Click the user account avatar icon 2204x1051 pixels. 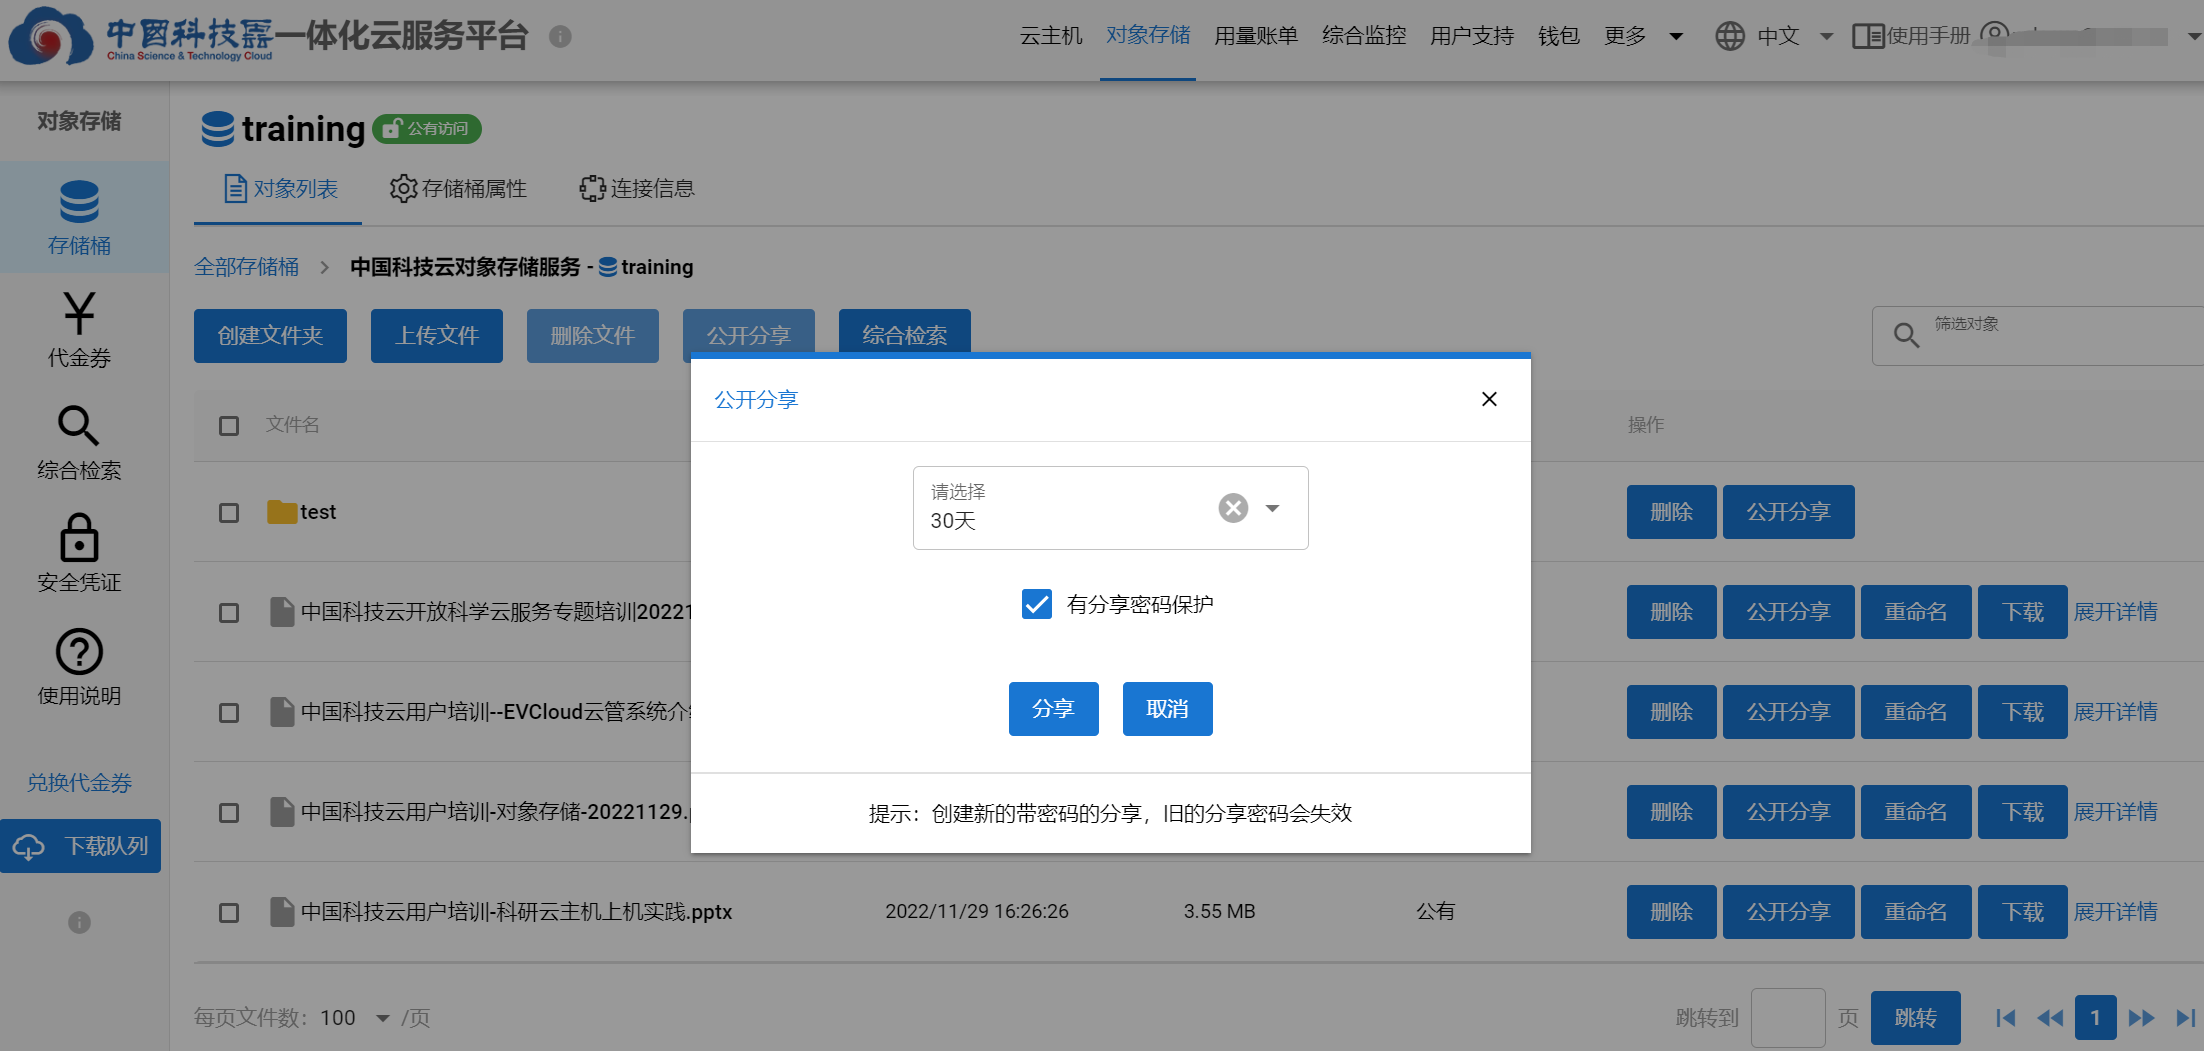1994,35
